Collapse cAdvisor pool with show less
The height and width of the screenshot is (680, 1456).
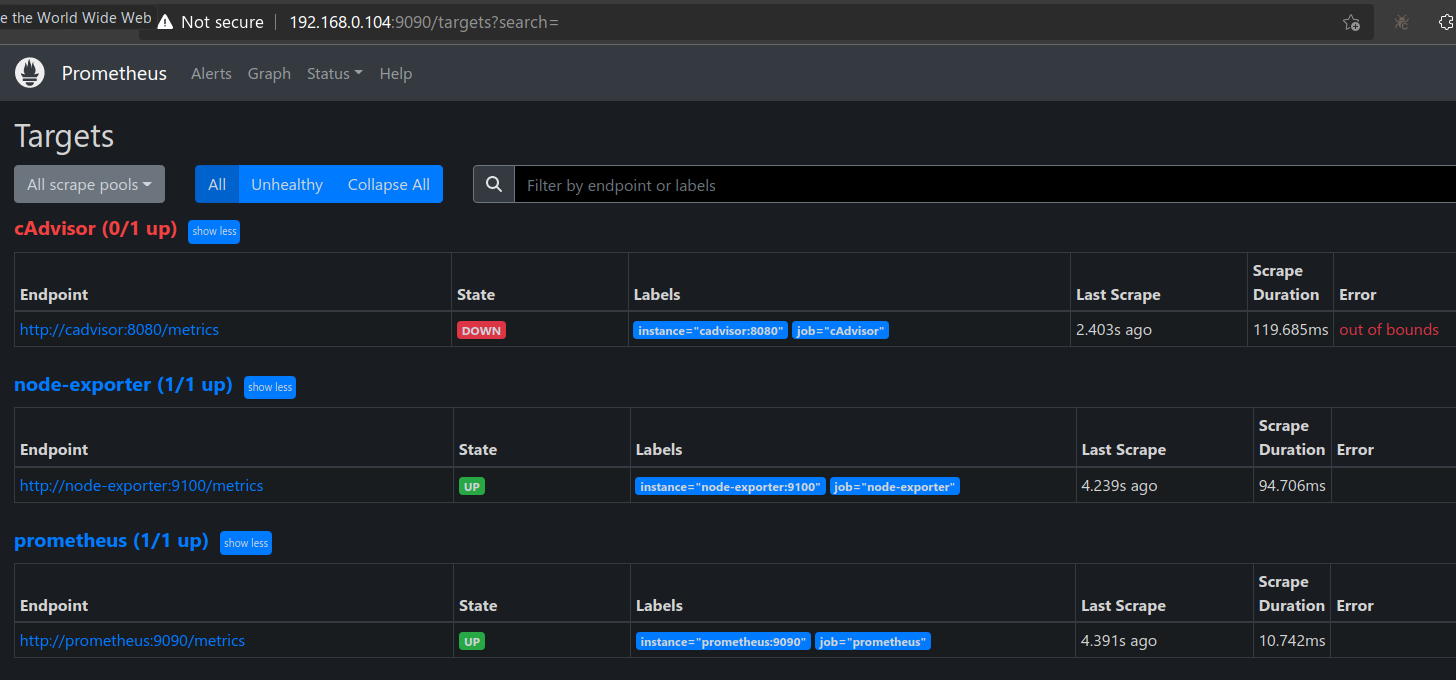point(214,231)
